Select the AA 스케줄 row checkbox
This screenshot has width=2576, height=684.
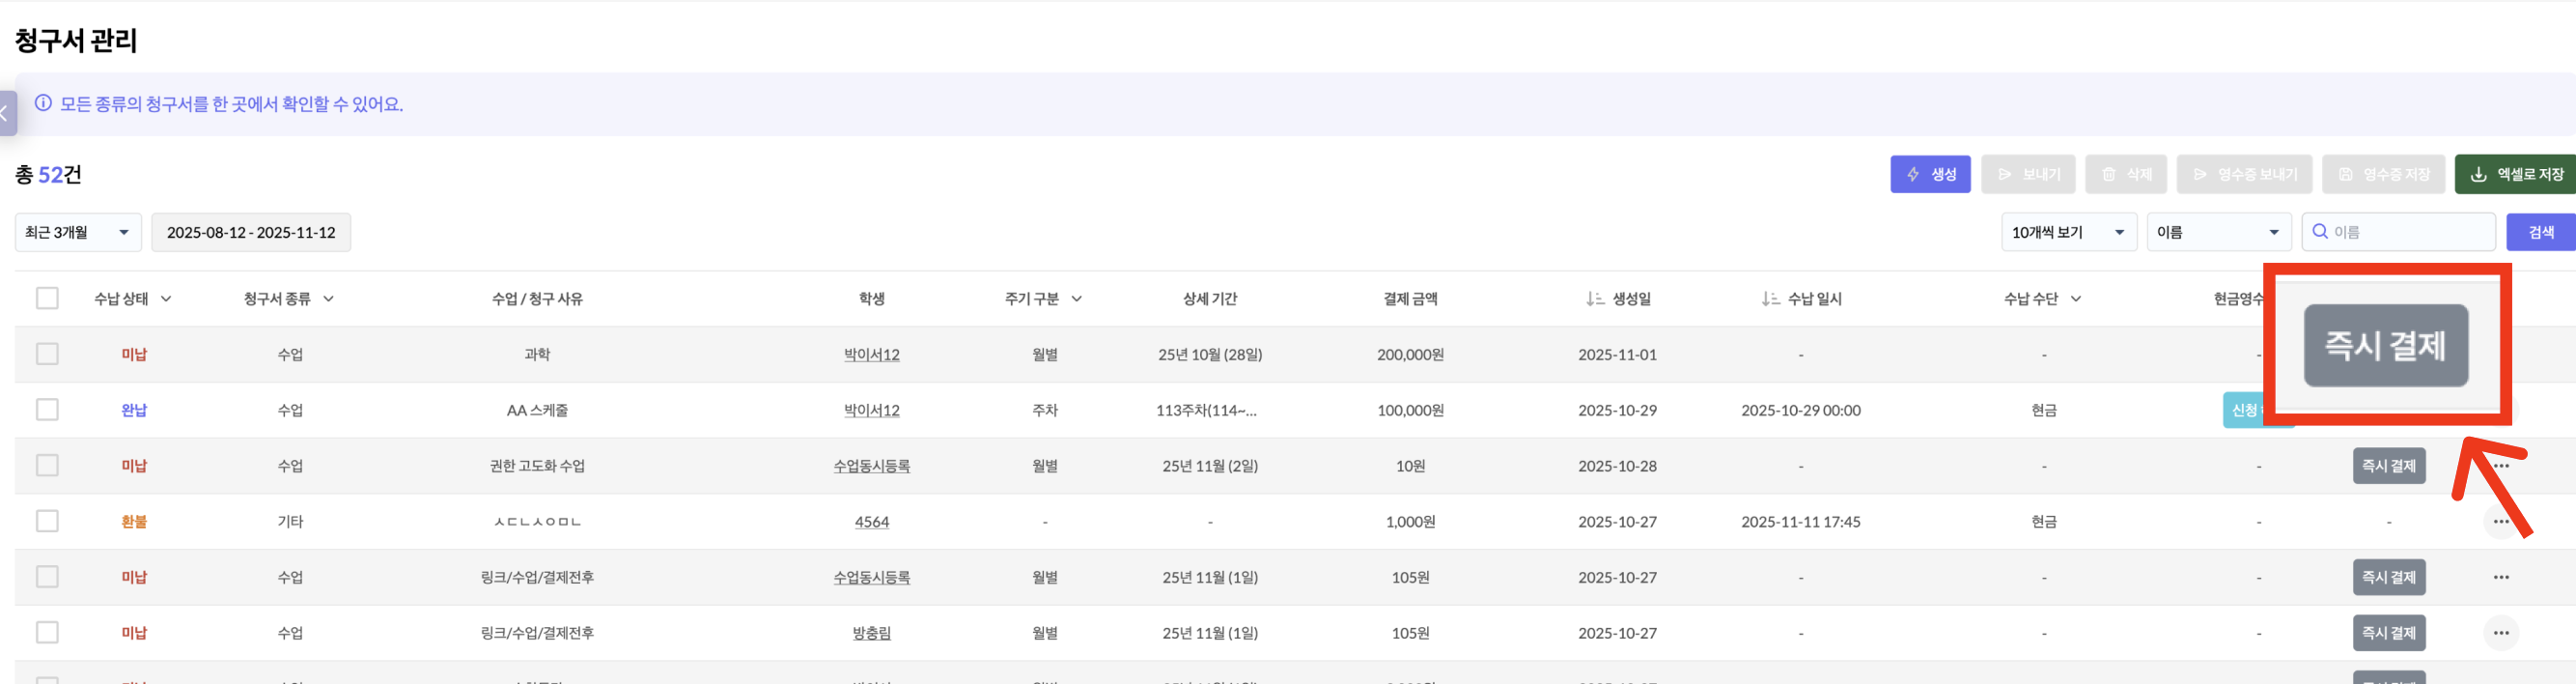47,410
